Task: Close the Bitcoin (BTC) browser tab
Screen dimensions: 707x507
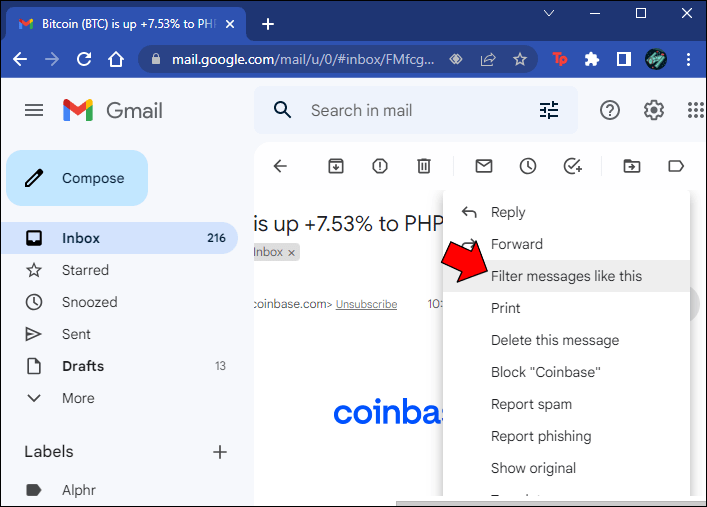Action: click(230, 24)
